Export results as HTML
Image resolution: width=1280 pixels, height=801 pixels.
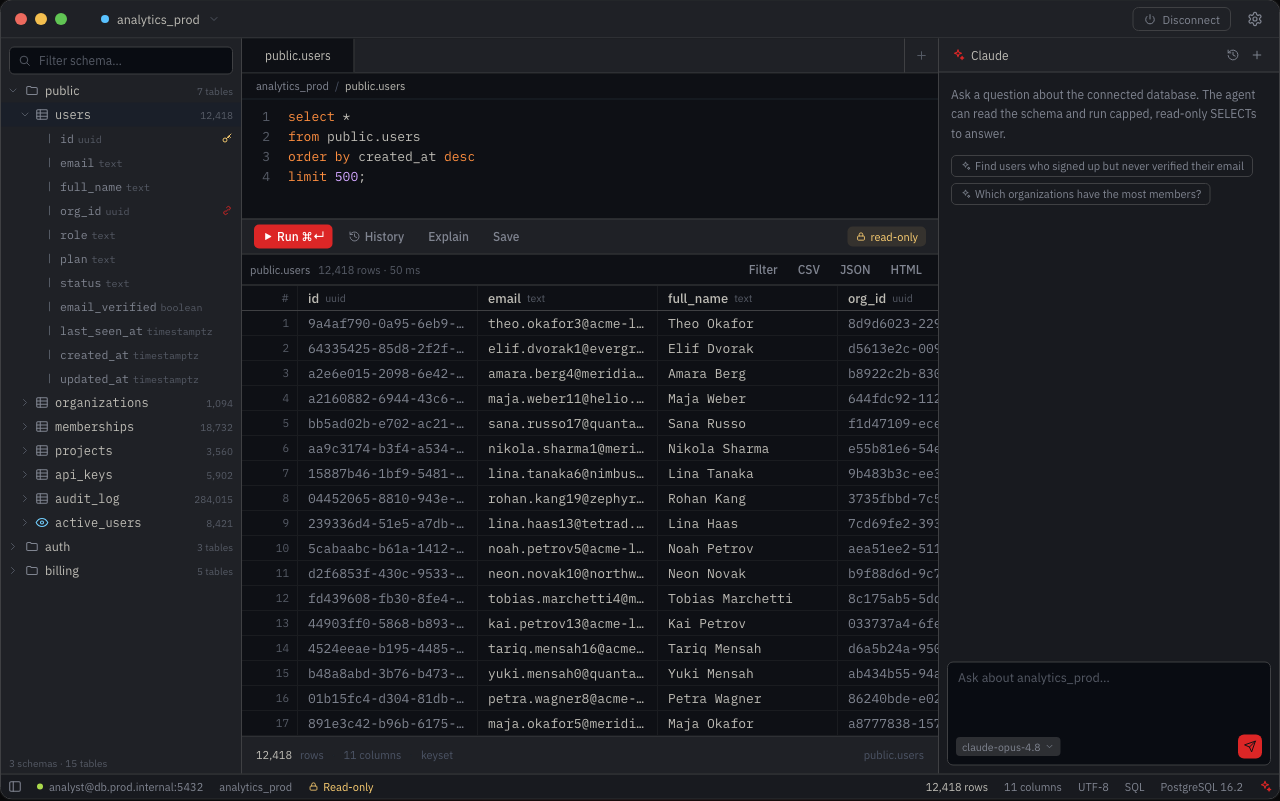click(906, 270)
